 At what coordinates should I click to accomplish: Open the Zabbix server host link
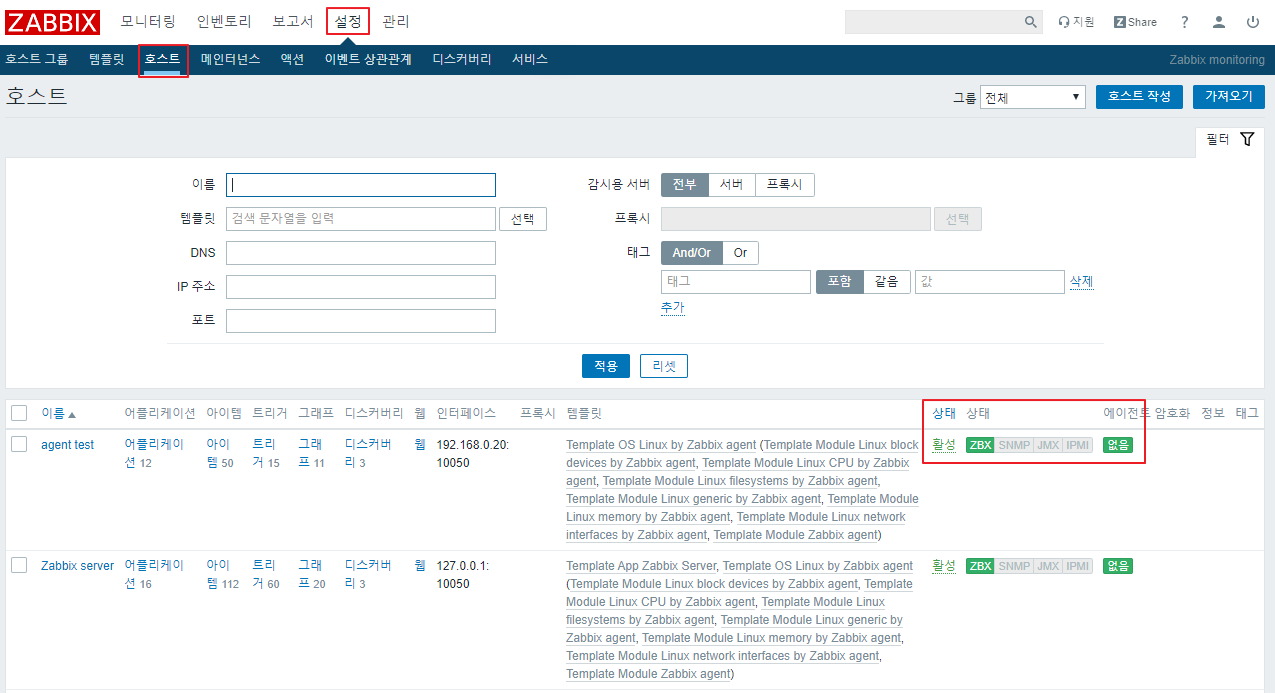coord(78,566)
